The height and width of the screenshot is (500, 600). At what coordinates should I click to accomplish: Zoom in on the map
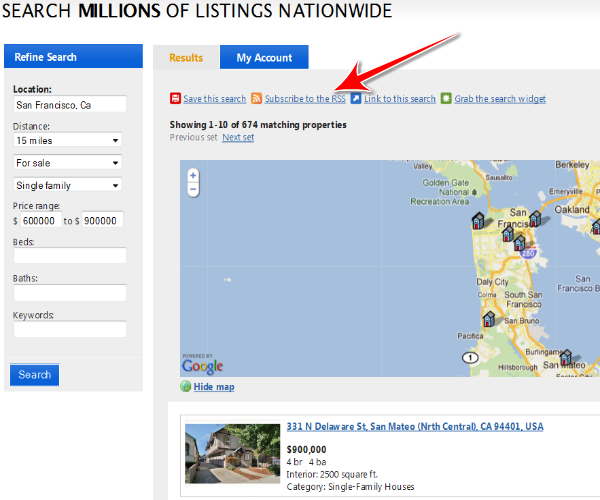(193, 176)
